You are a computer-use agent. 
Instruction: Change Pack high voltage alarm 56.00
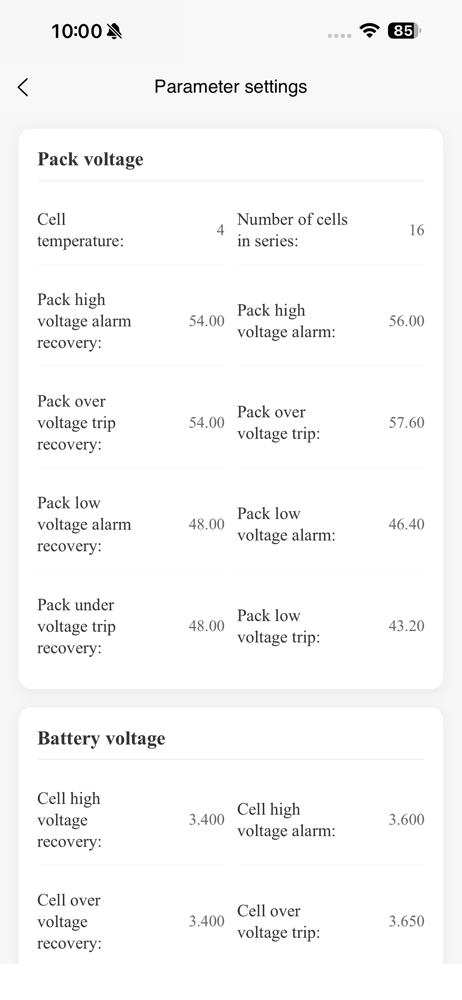coord(406,321)
